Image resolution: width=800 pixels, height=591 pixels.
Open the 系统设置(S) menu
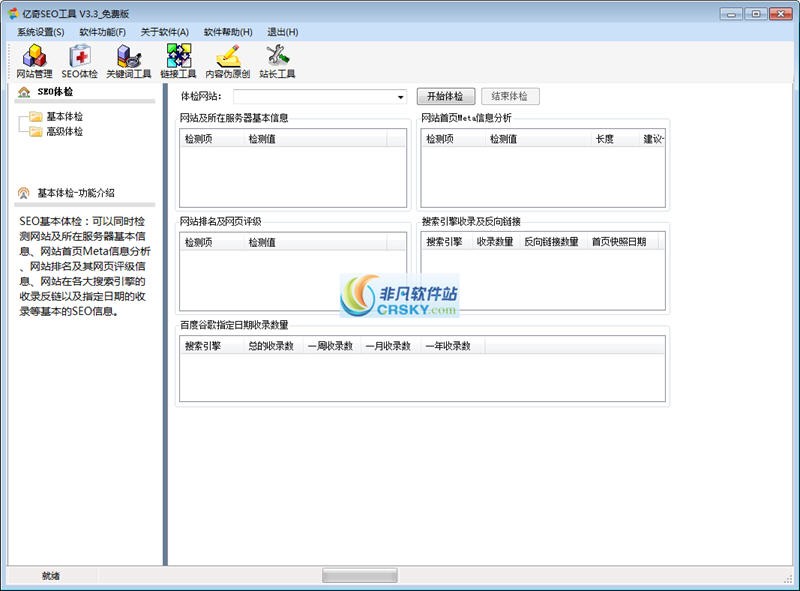(x=41, y=32)
